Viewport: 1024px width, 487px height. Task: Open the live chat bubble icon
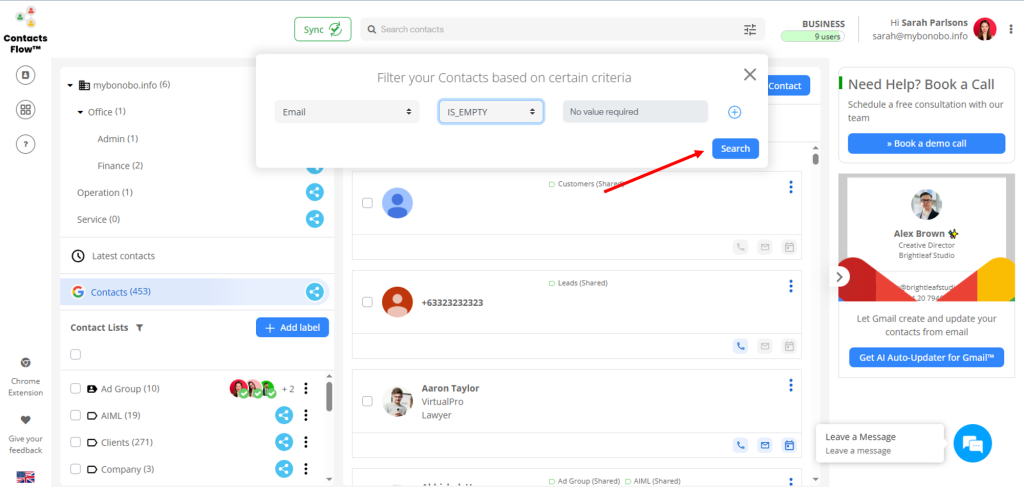[972, 443]
